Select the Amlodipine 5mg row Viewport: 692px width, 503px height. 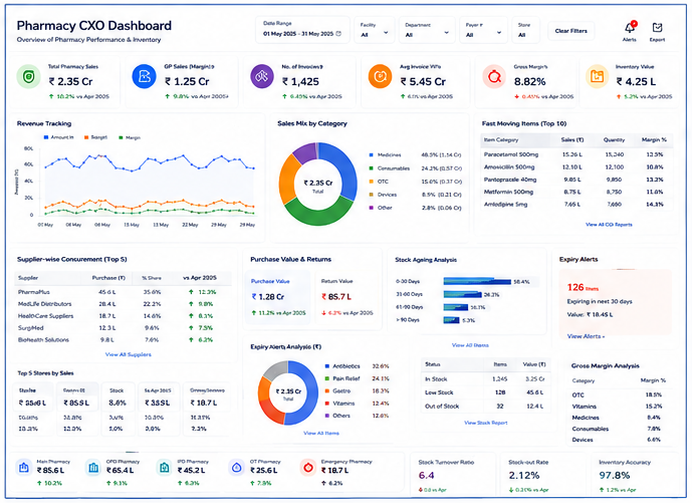pos(576,204)
